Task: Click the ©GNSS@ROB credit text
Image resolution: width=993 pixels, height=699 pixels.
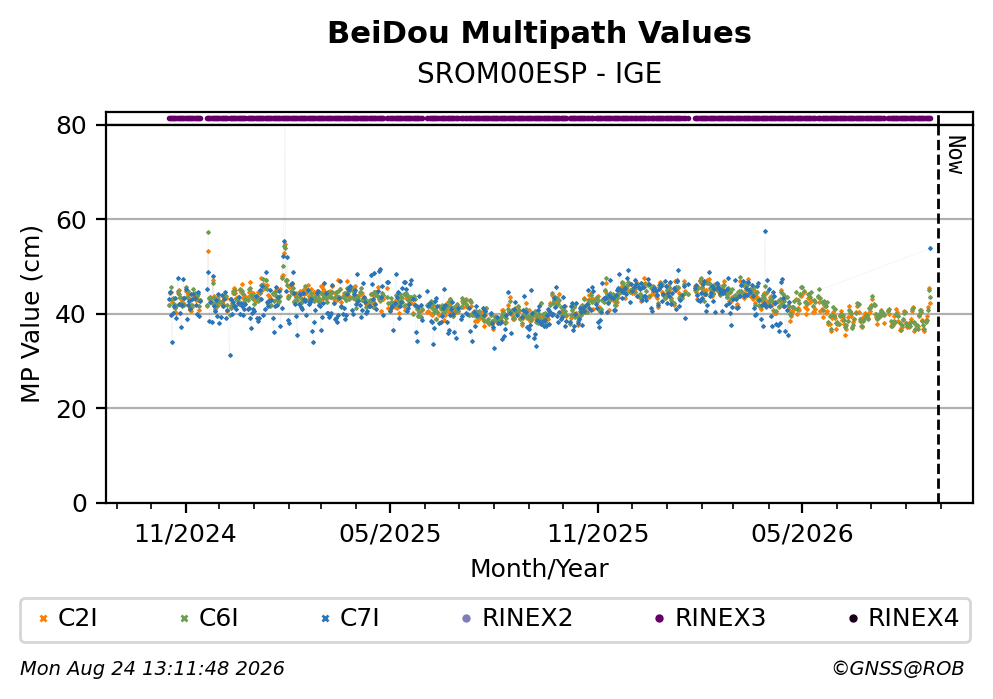Action: point(898,669)
